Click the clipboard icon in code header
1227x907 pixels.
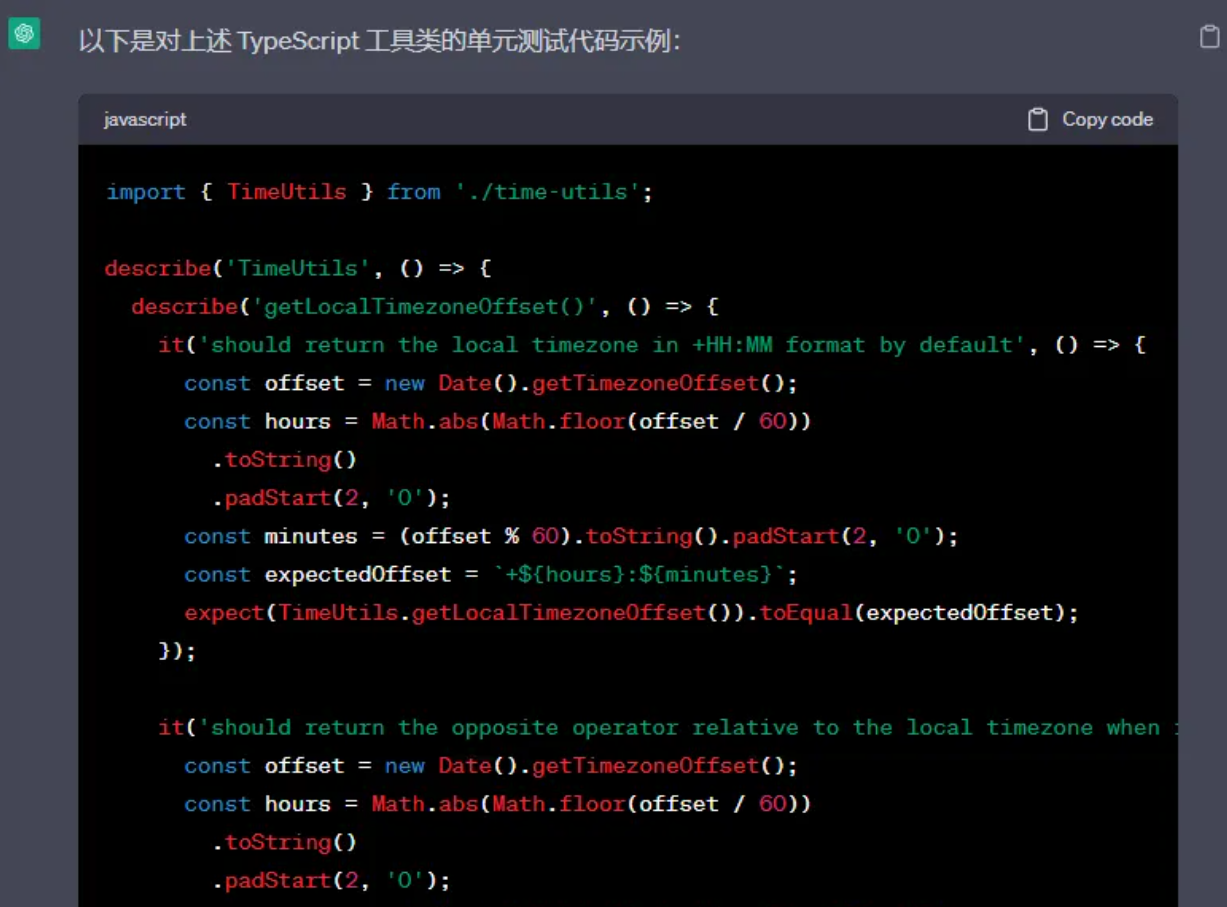[1038, 120]
